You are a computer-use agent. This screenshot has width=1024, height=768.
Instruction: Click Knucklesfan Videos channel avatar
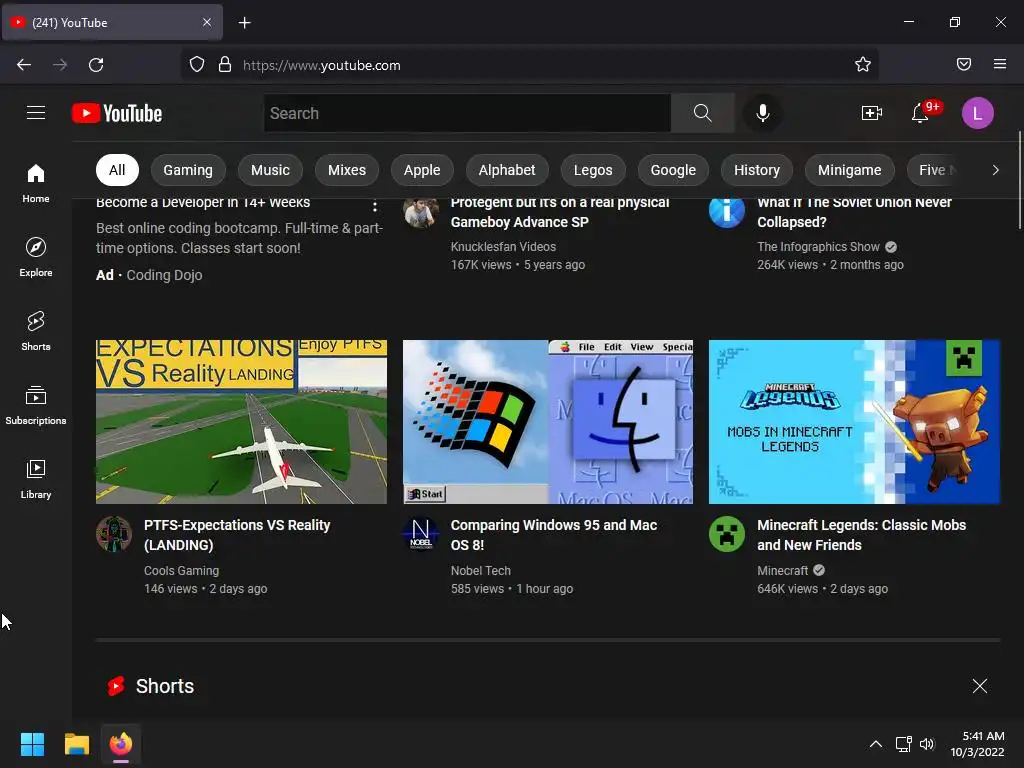[x=421, y=212]
